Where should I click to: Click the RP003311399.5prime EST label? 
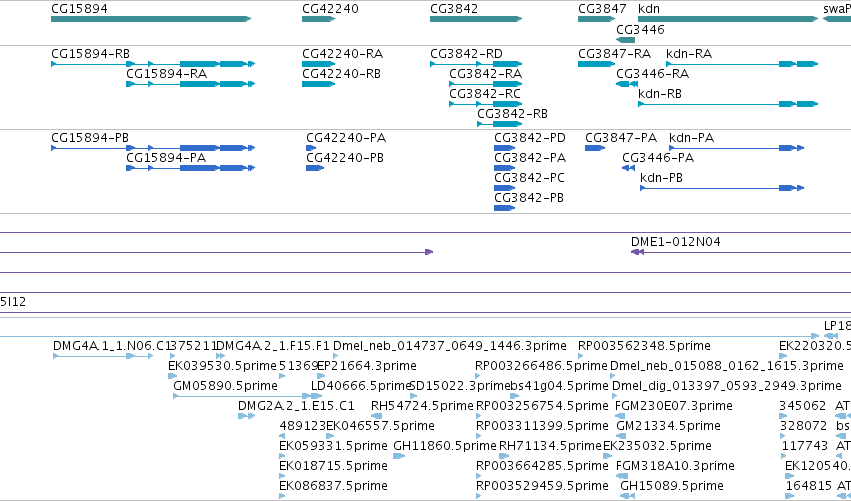[542, 426]
